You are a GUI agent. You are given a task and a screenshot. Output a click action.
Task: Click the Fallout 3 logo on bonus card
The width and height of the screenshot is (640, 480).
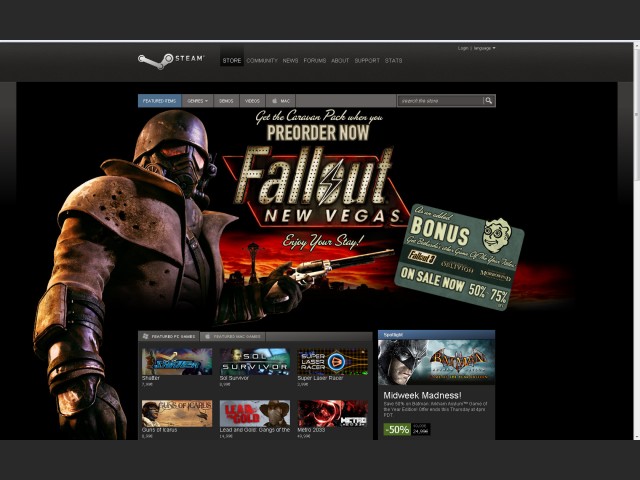pyautogui.click(x=422, y=258)
